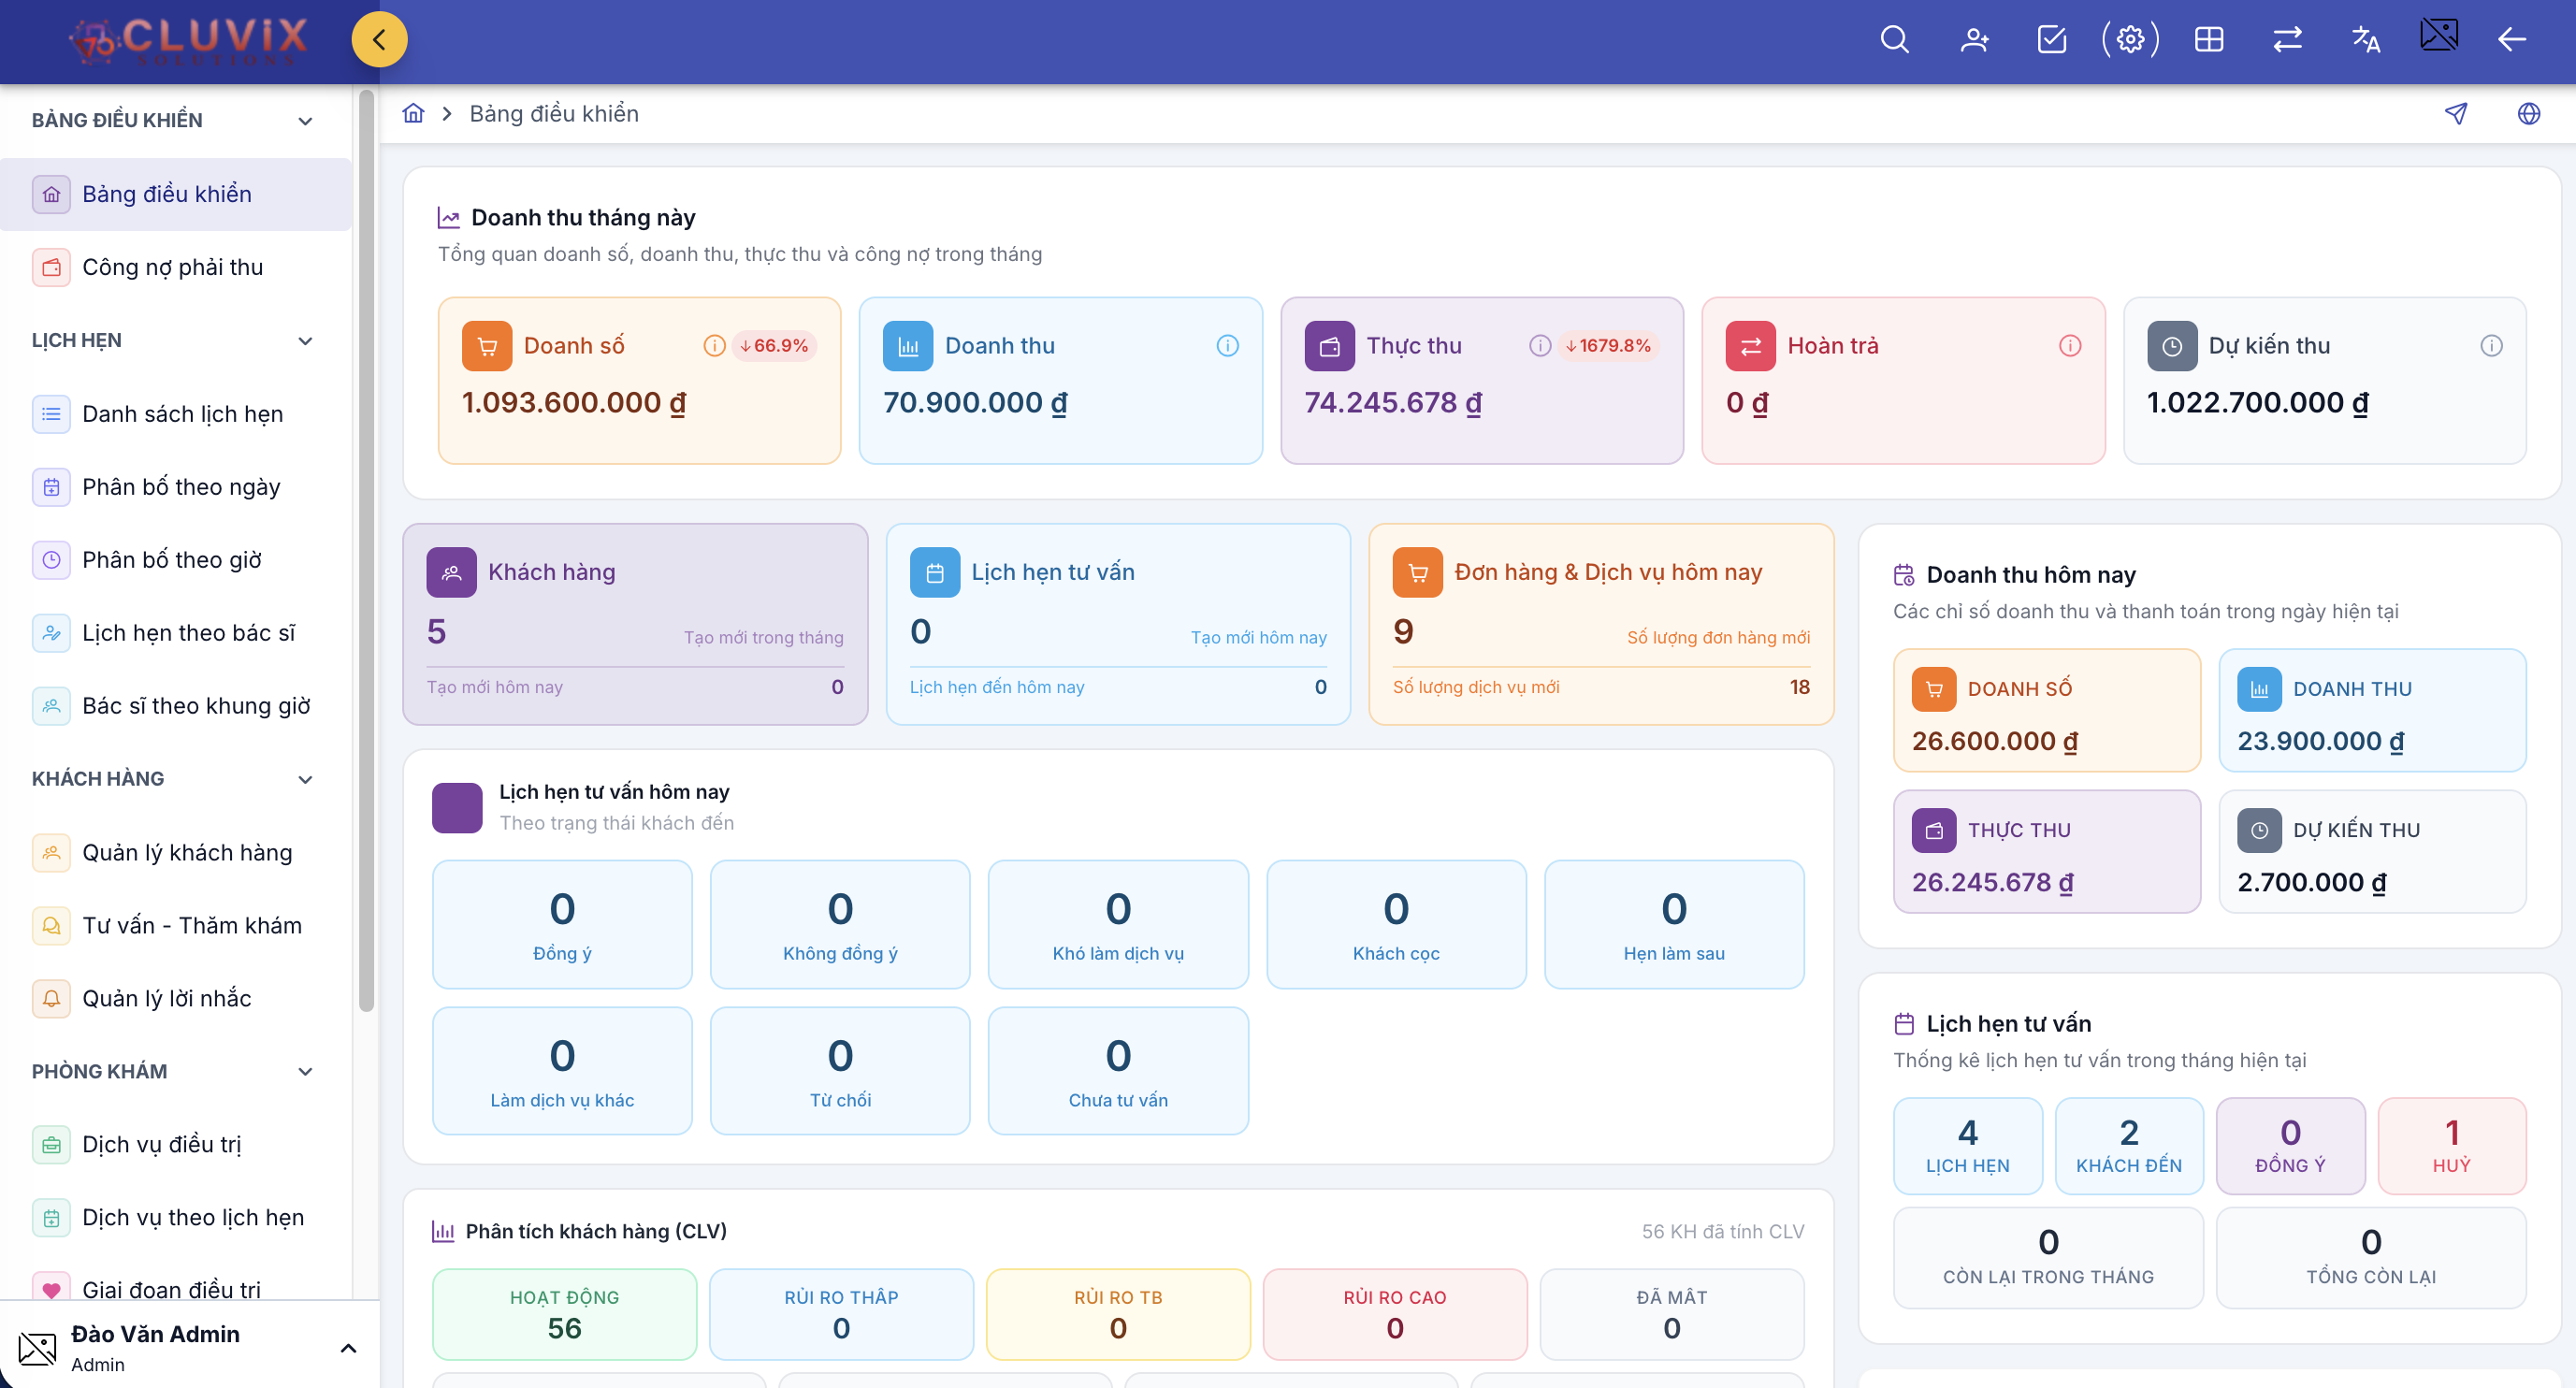Collapse the sidebar with yellow arrow button

coord(379,40)
